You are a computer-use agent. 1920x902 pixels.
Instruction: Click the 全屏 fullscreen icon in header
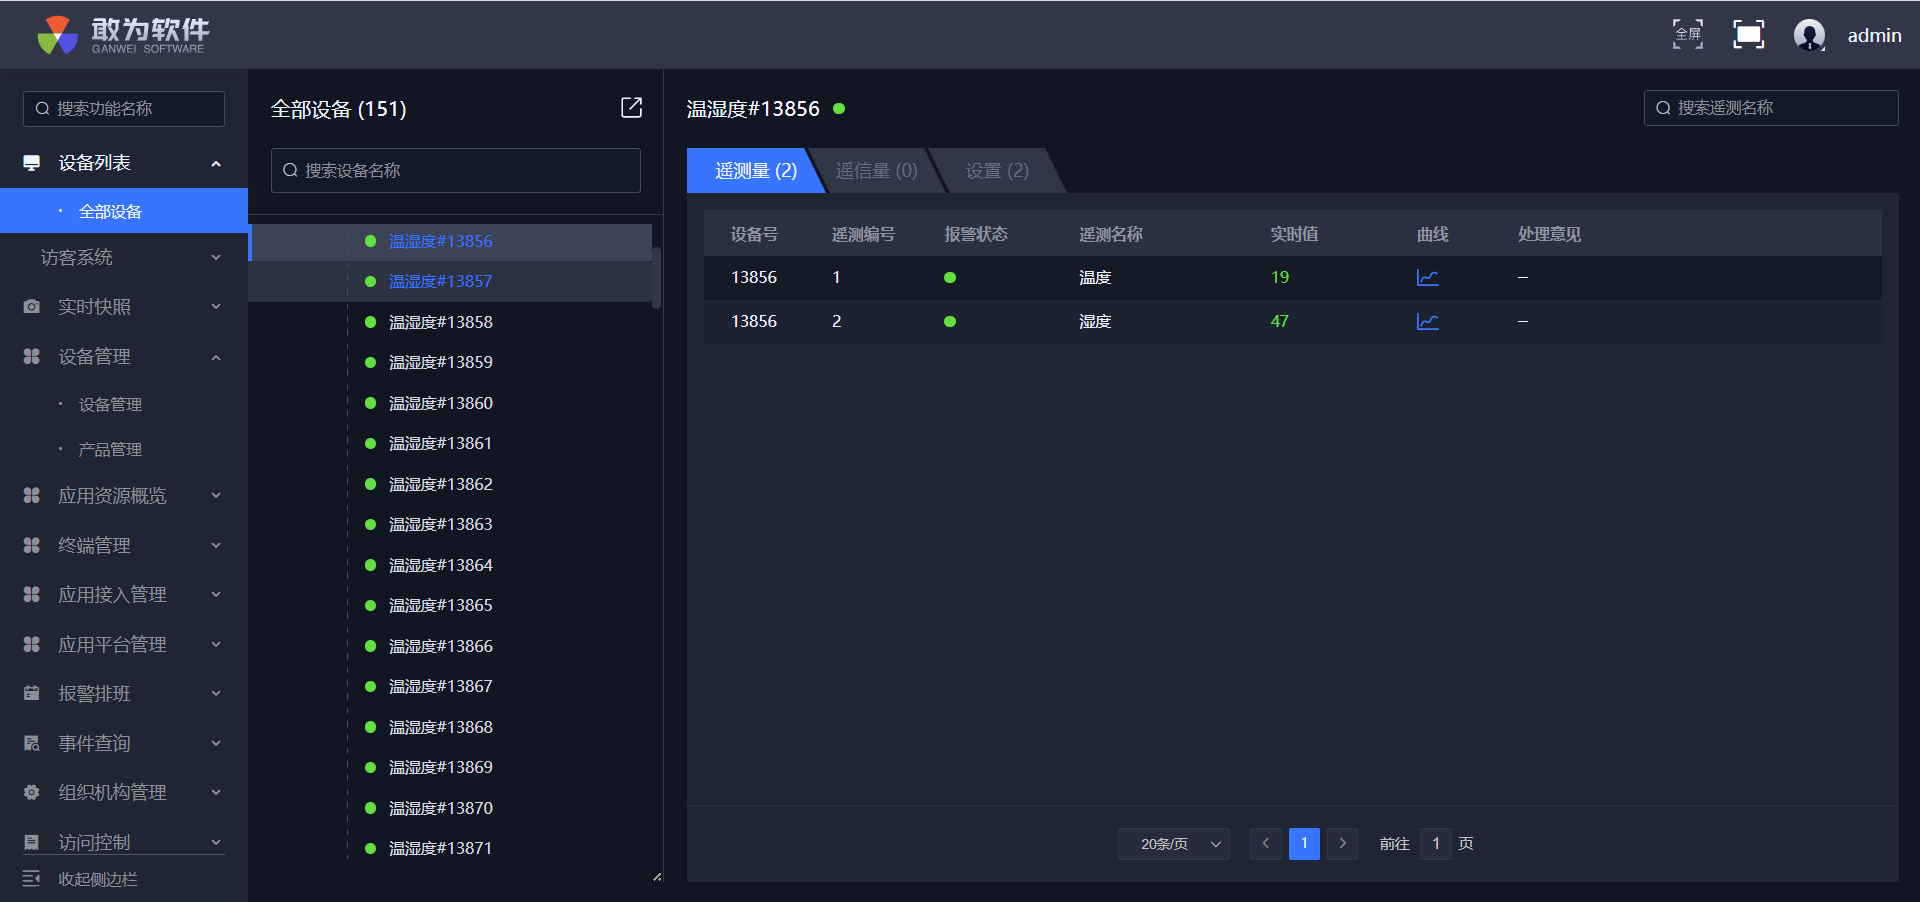[x=1688, y=35]
